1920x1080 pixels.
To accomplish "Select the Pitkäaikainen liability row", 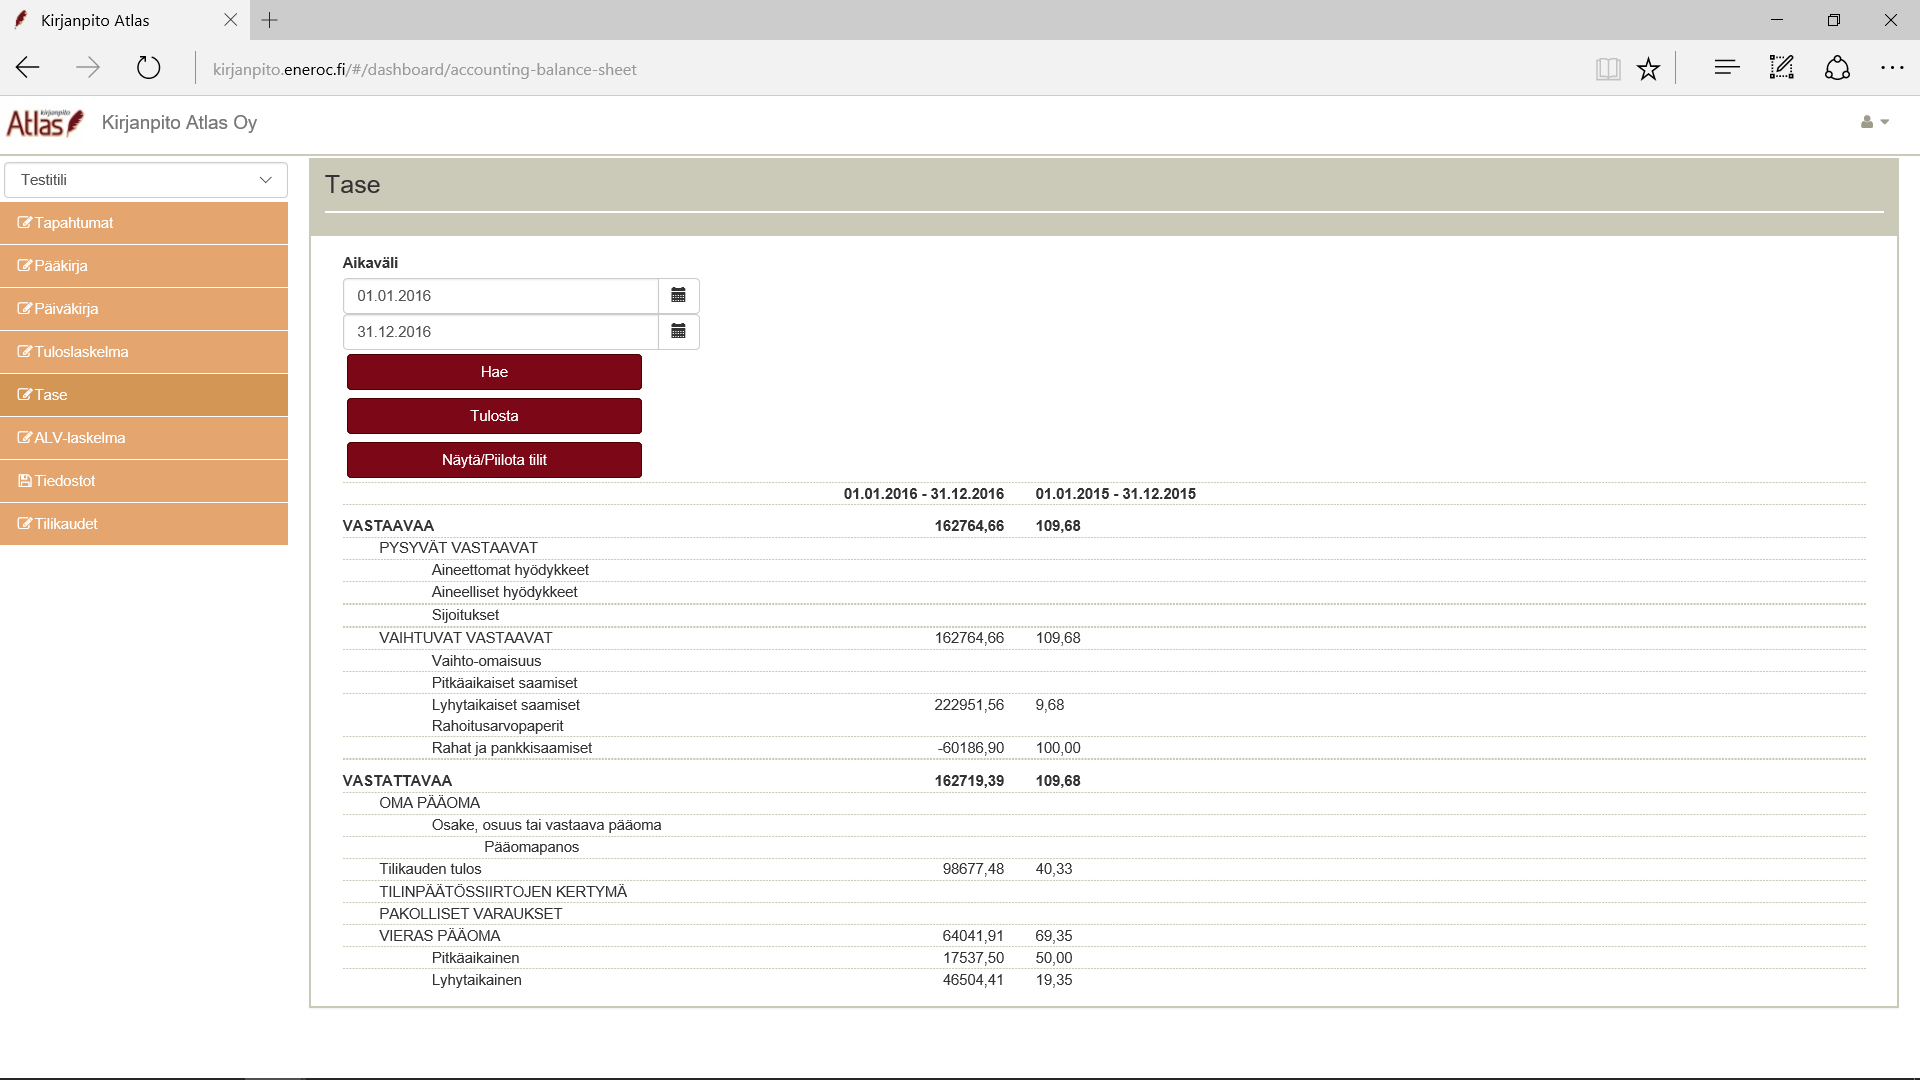I will [x=1104, y=958].
